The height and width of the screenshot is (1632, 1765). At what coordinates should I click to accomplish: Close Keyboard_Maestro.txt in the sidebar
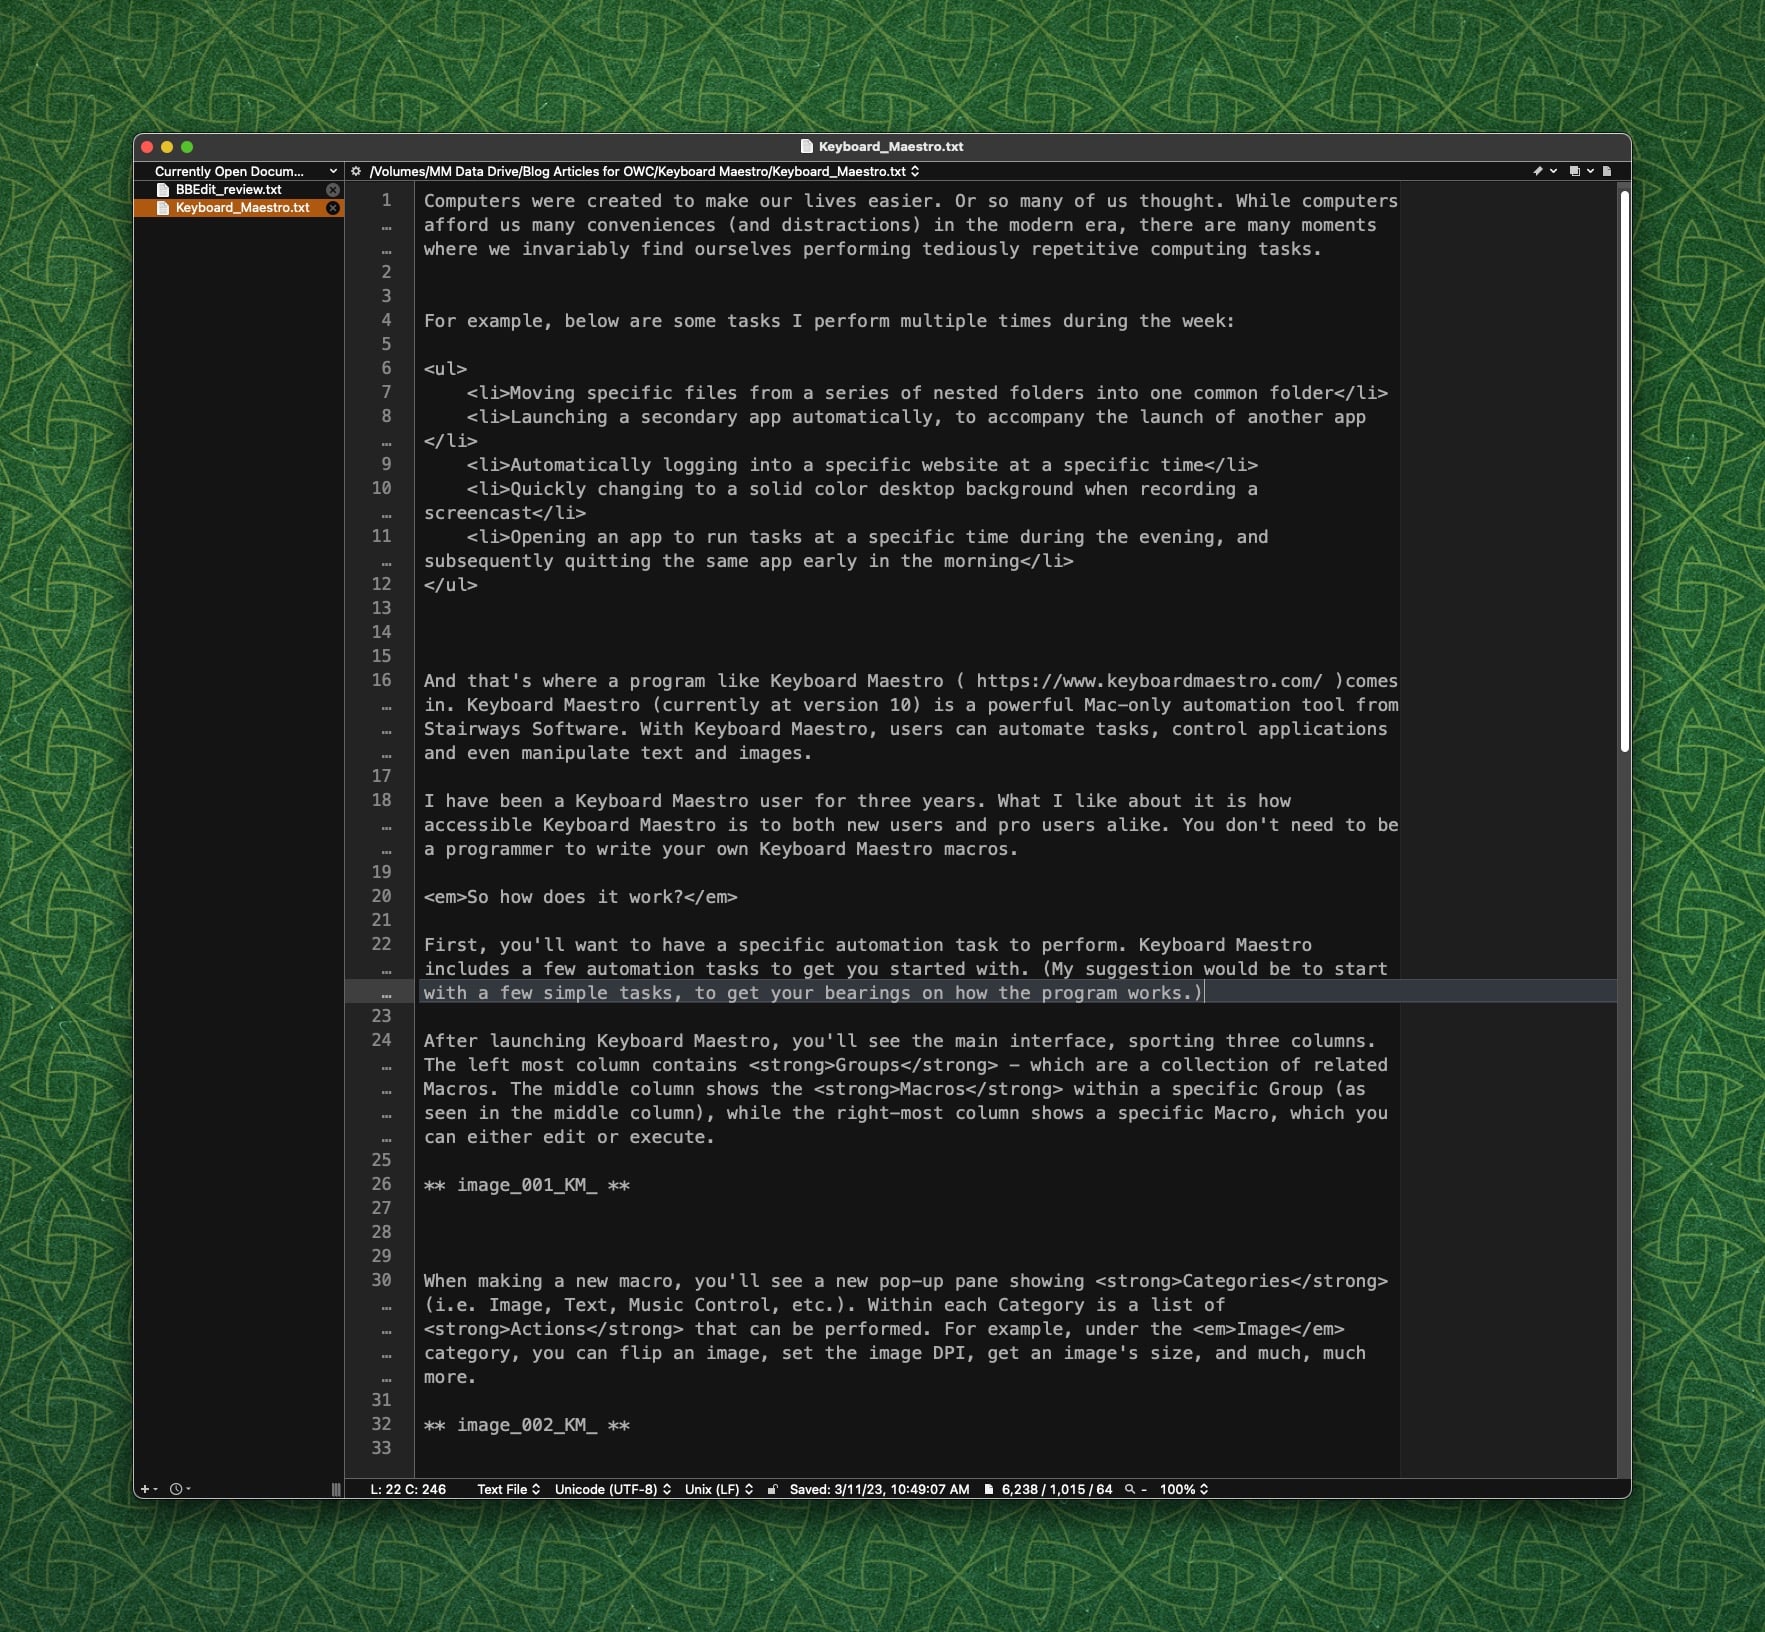pos(333,208)
